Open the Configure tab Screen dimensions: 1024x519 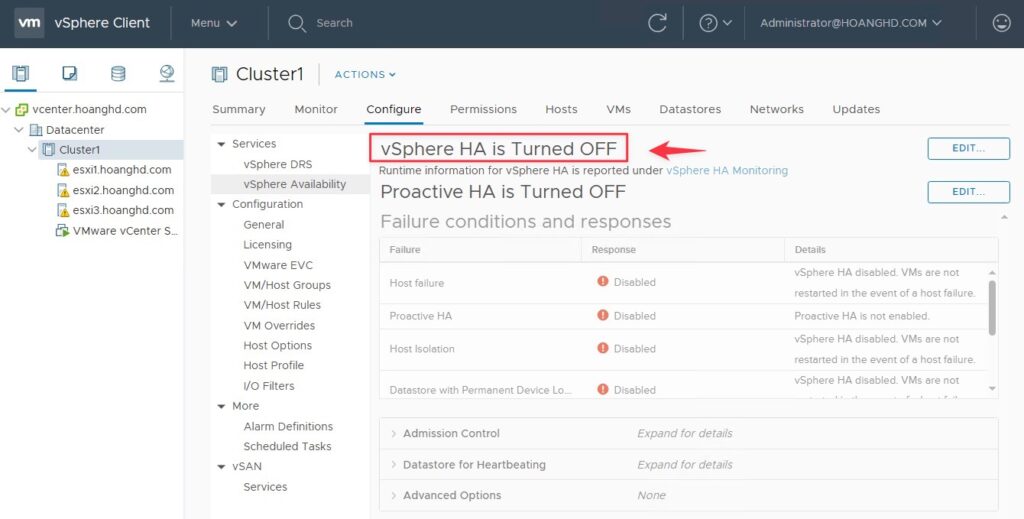[394, 110]
